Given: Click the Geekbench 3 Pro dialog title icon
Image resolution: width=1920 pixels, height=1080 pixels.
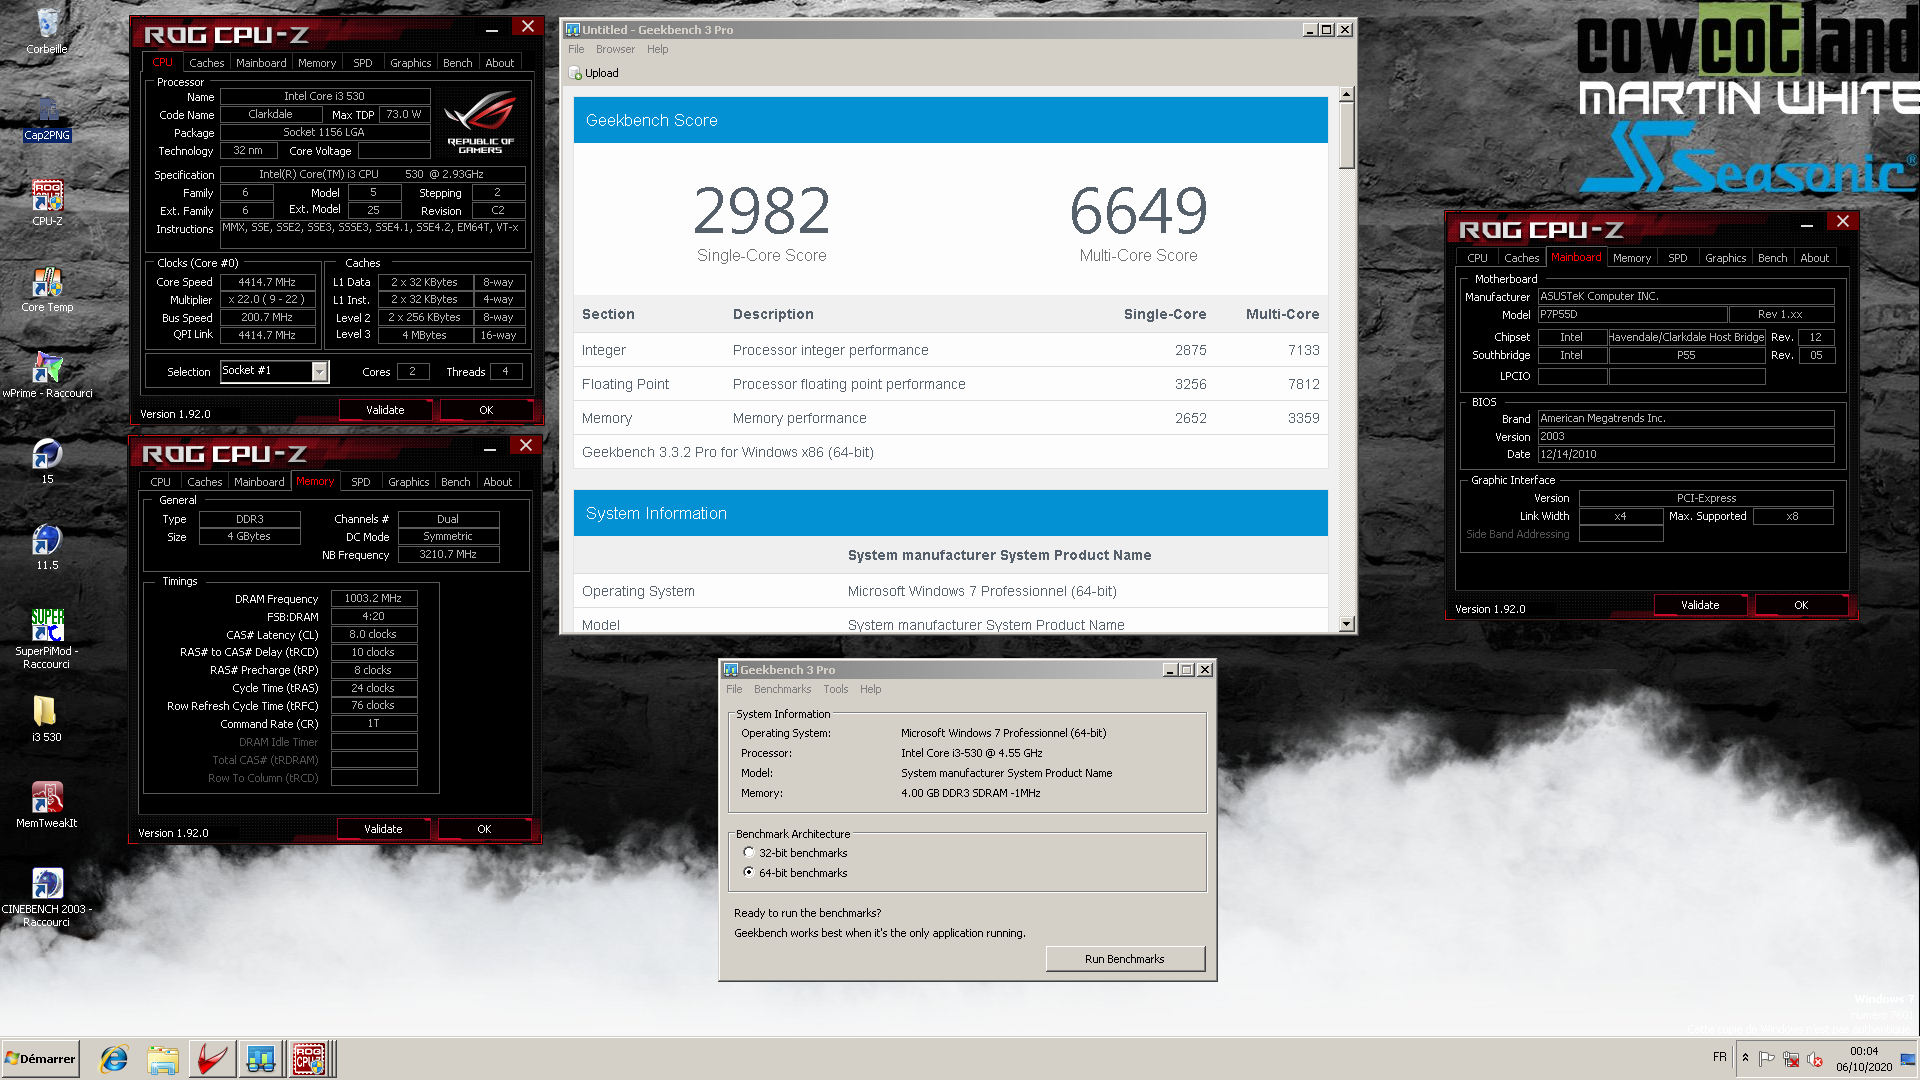Looking at the screenshot, I should [730, 670].
